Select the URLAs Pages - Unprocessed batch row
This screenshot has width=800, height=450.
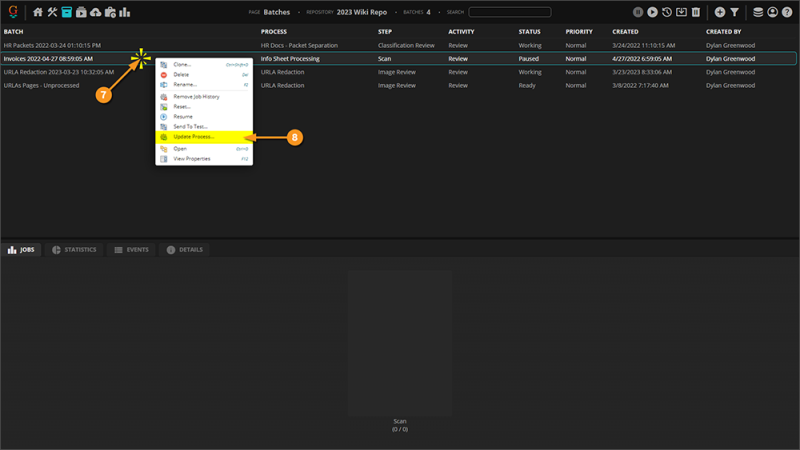[398, 85]
